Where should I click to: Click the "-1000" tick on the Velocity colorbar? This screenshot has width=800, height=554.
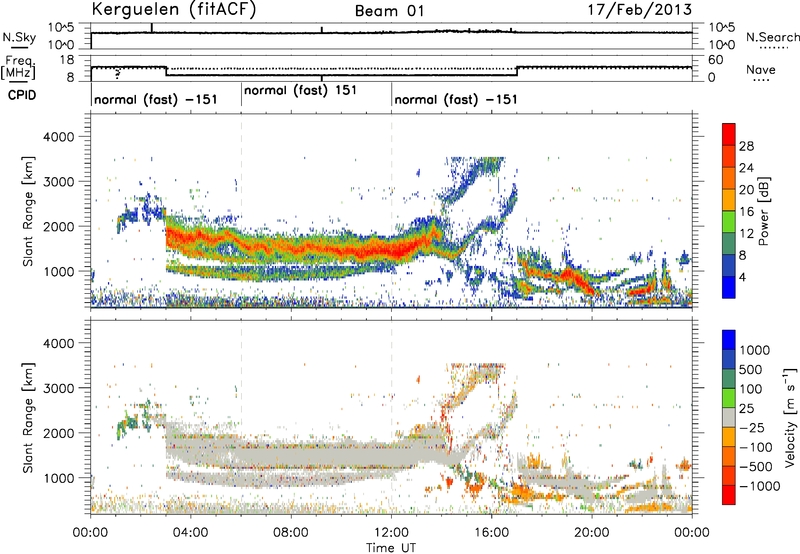point(759,486)
